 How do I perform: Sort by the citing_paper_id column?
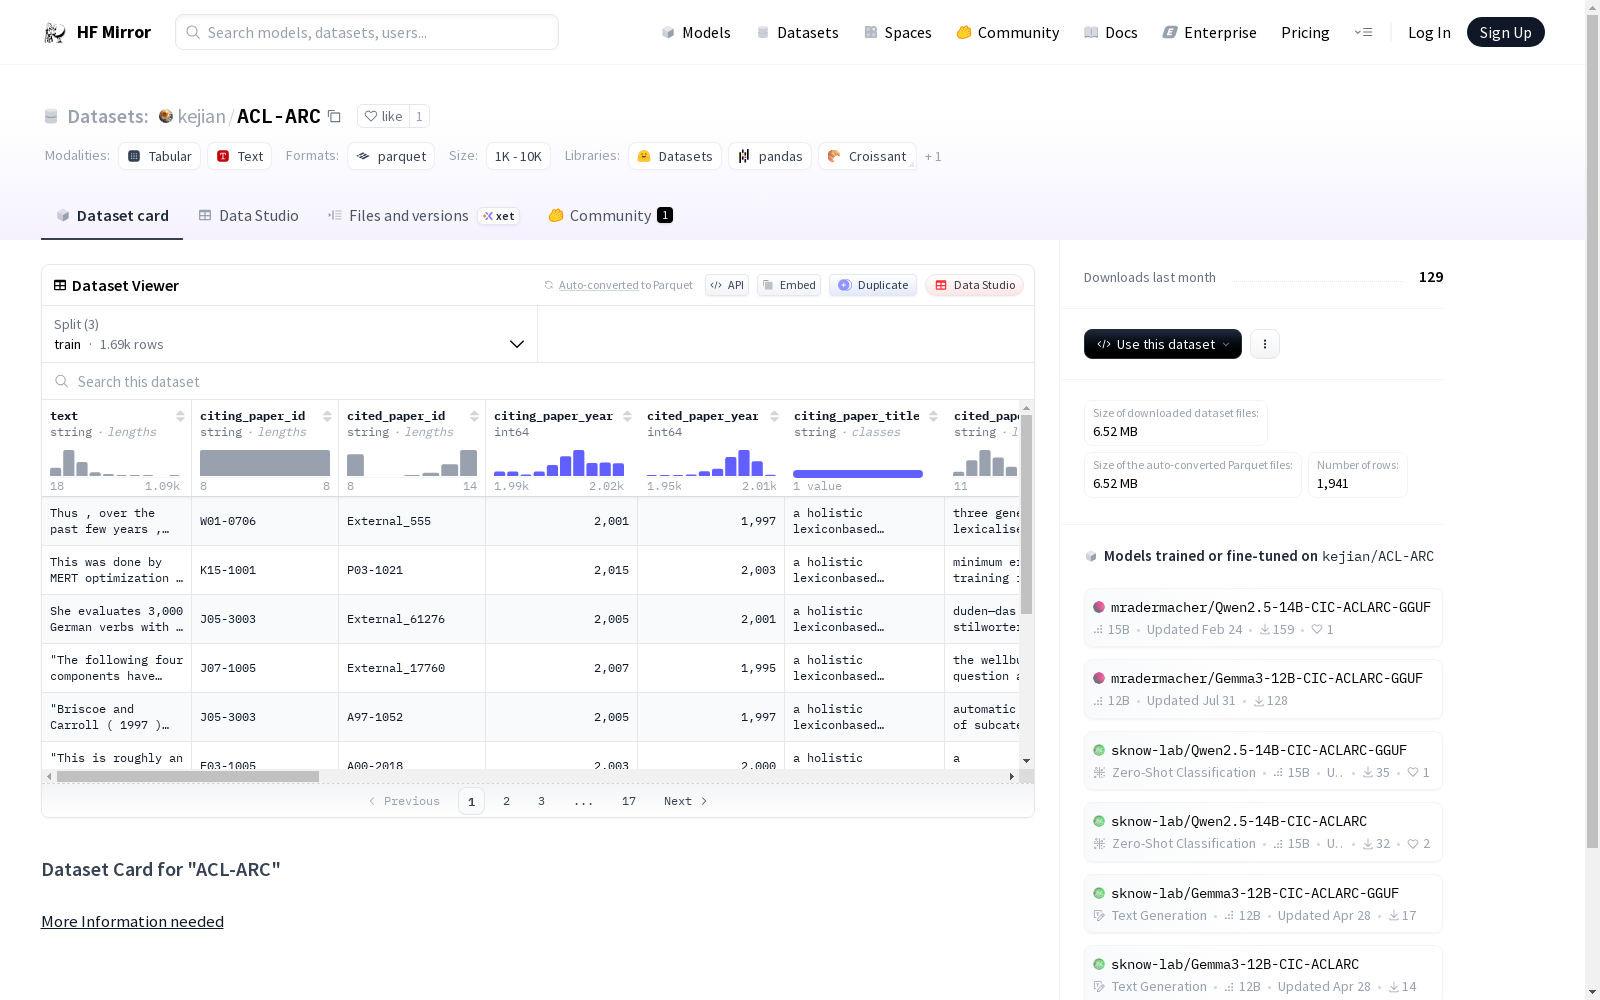(327, 416)
